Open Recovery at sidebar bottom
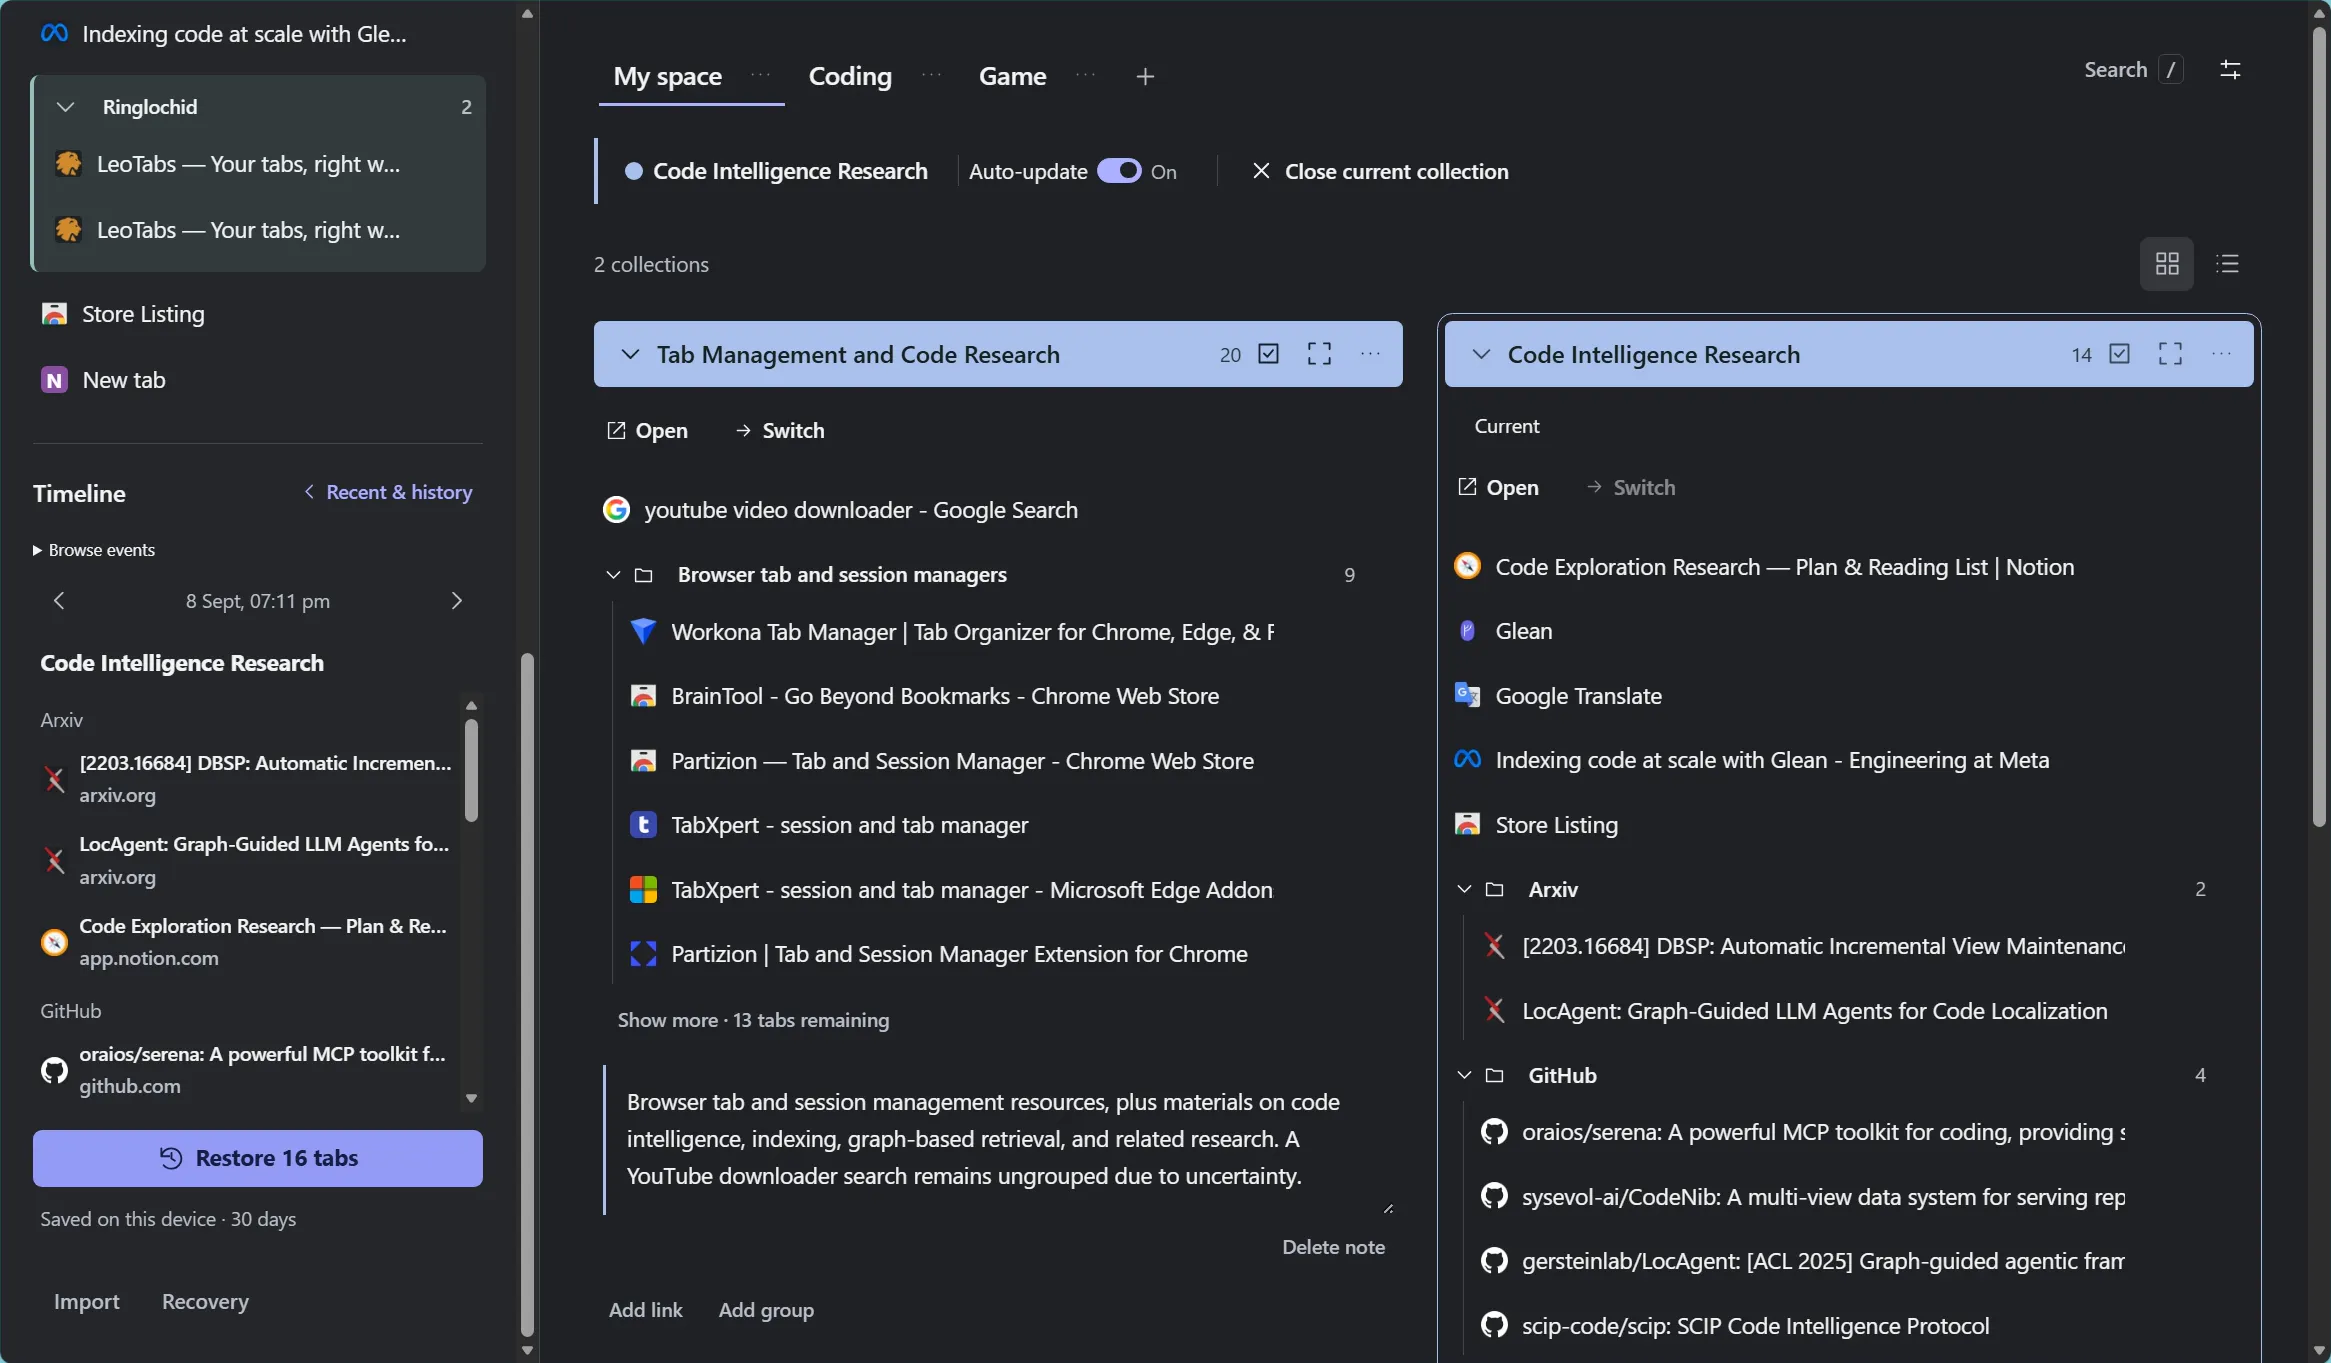This screenshot has width=2331, height=1363. pos(205,1302)
